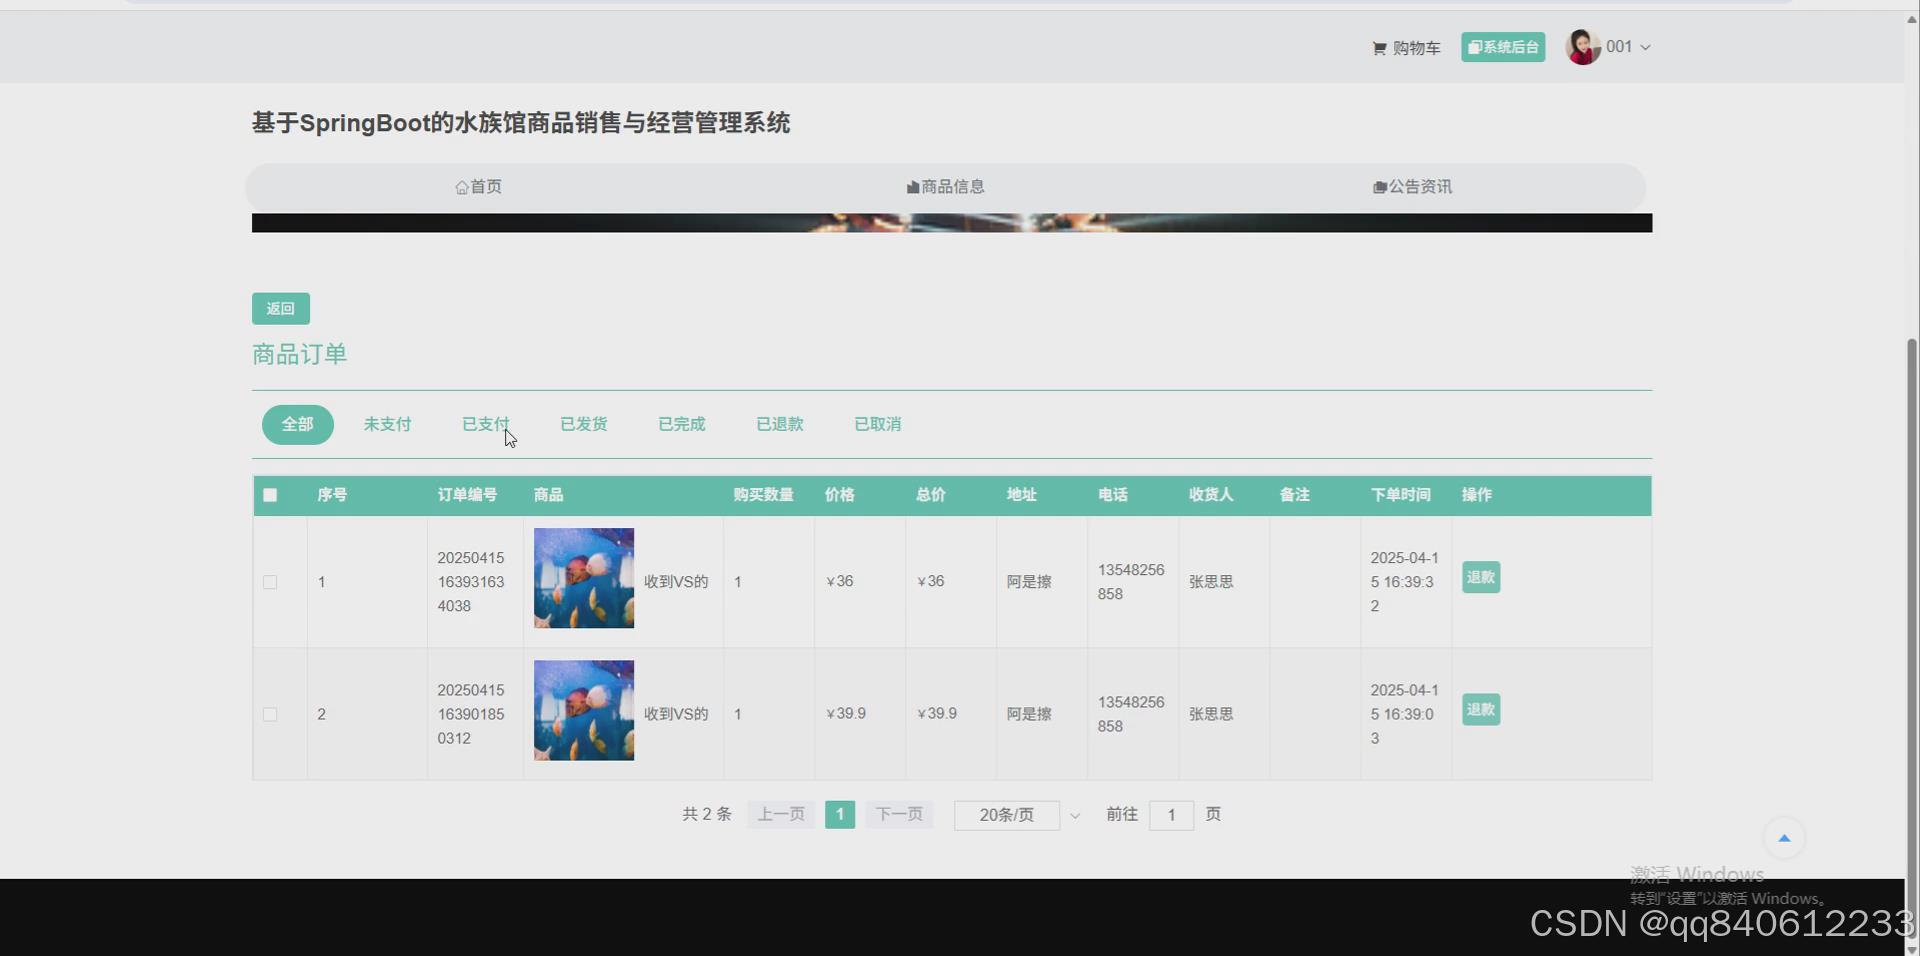Click the 购买数量 column header
Image resolution: width=1920 pixels, height=956 pixels.
point(763,495)
